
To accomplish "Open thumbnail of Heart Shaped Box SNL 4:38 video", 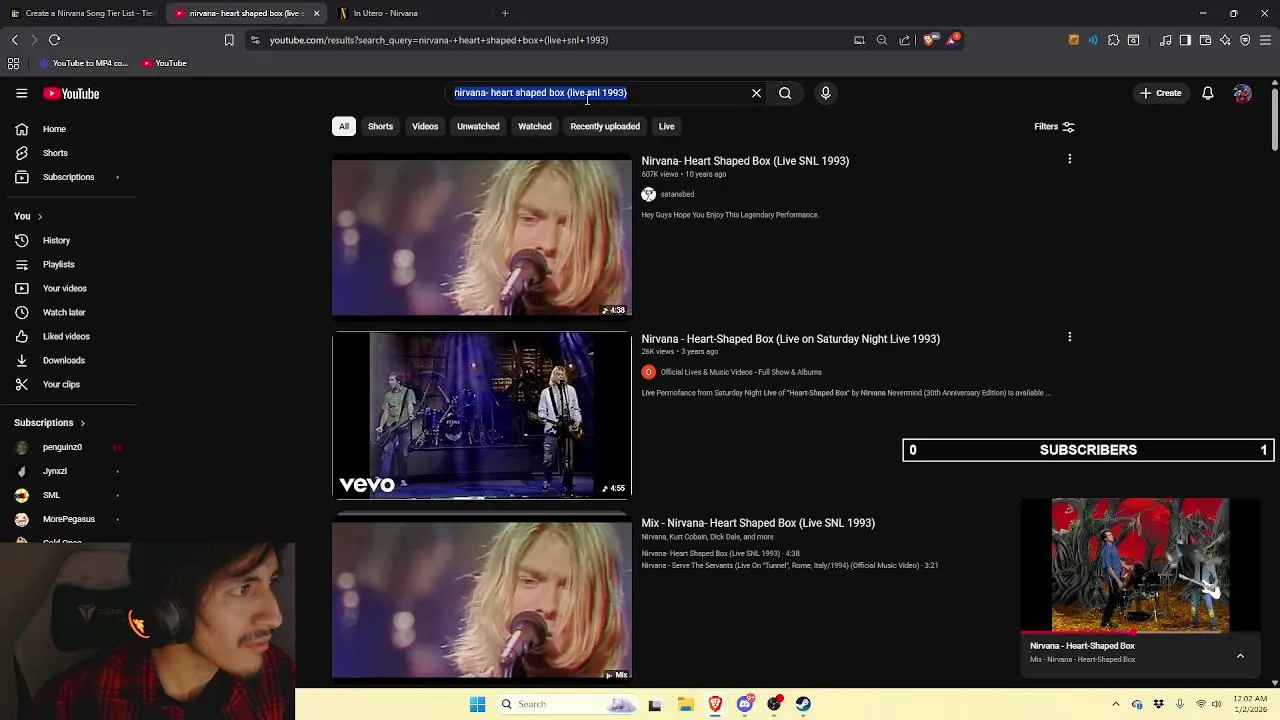I will [x=482, y=238].
